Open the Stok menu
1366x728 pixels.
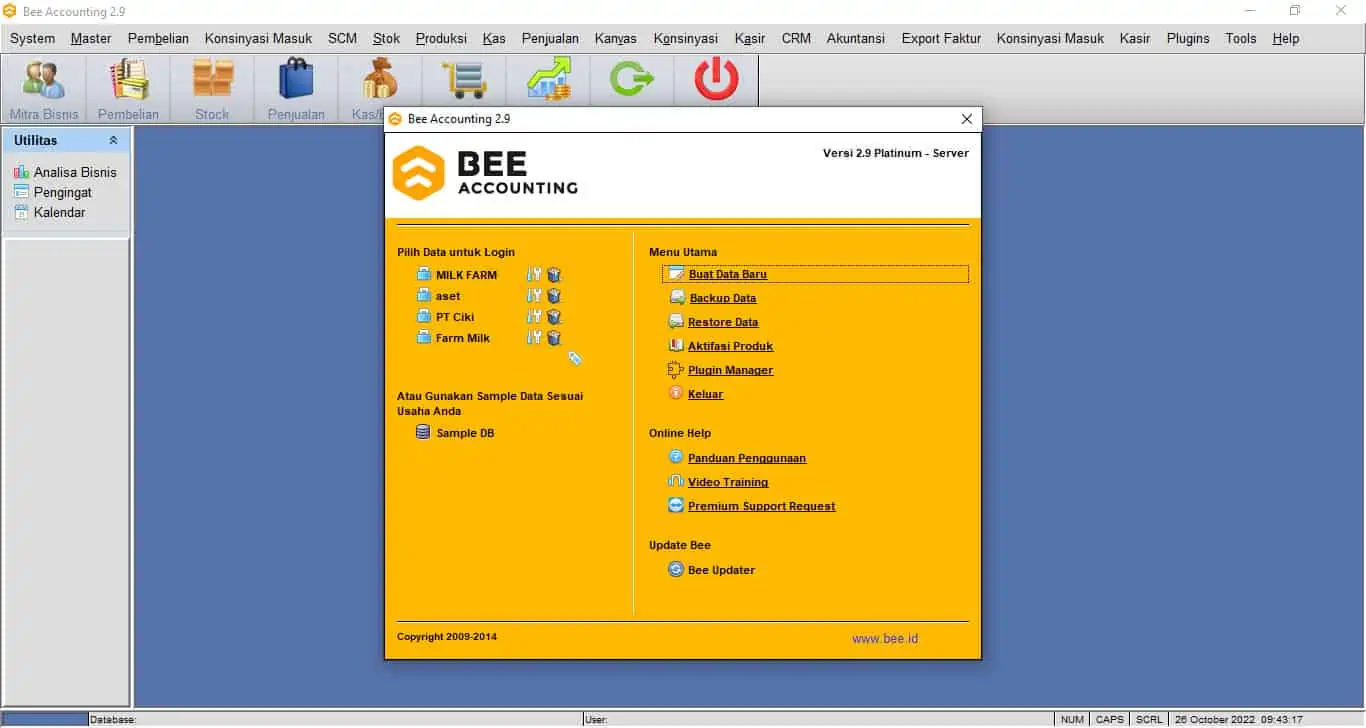point(386,39)
